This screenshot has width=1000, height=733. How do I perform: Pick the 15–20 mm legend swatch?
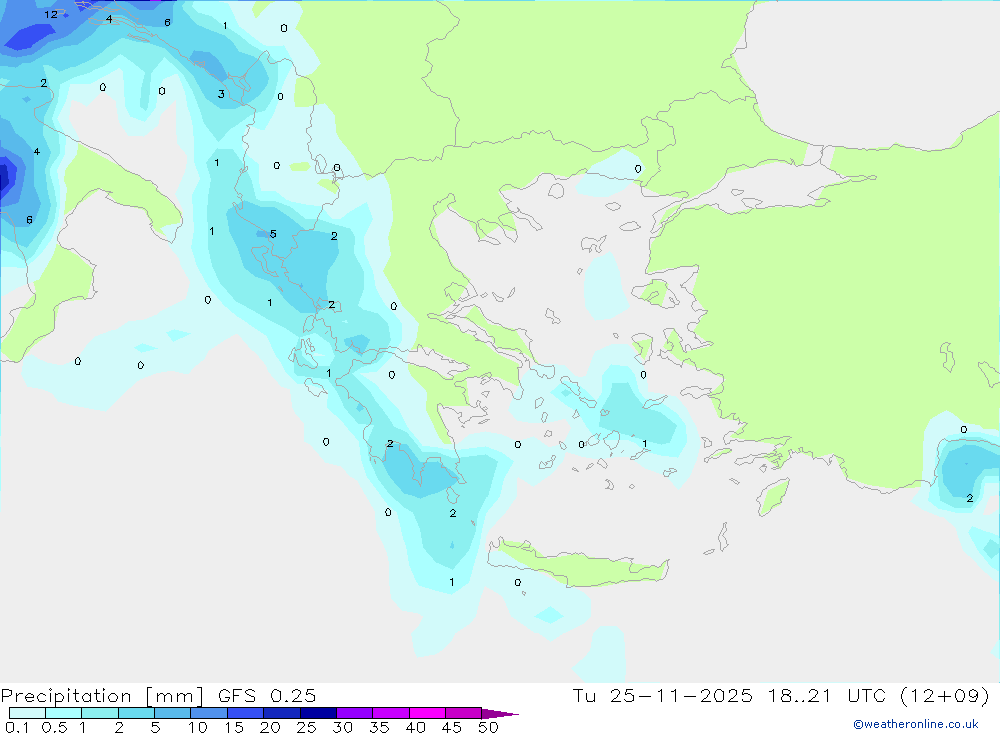[x=246, y=713]
